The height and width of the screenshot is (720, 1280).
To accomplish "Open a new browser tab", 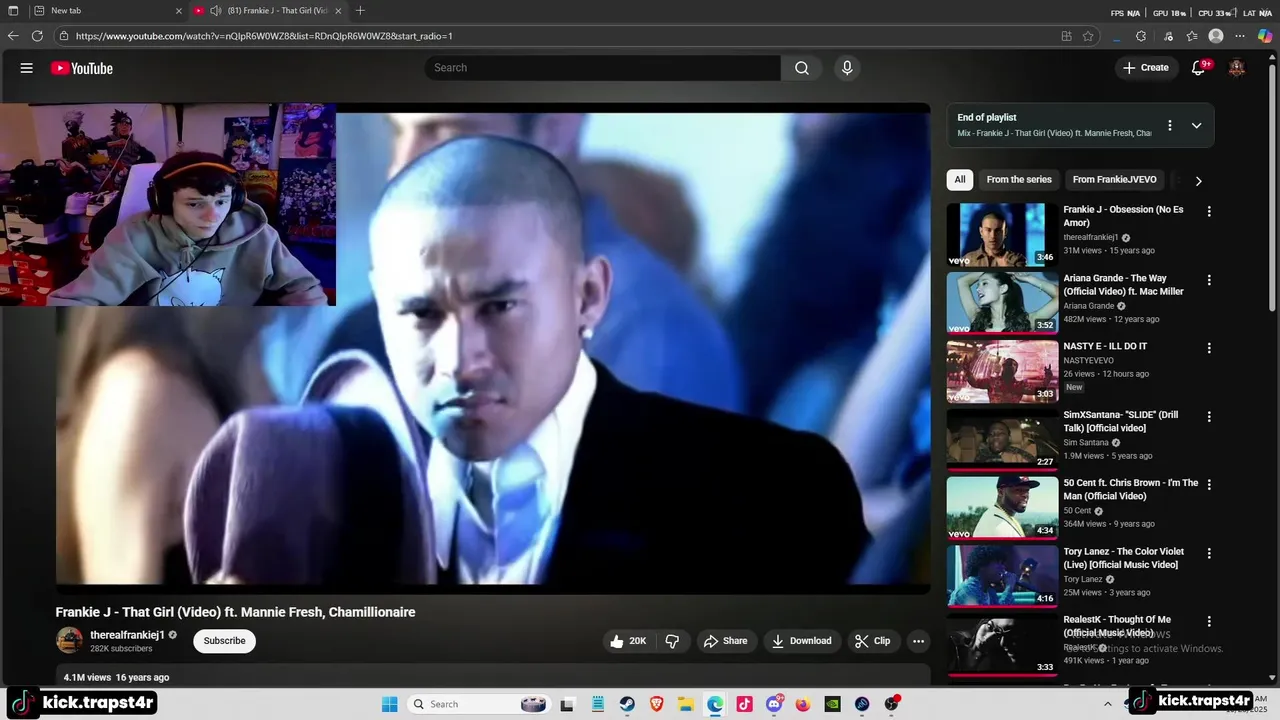I will 360,11.
